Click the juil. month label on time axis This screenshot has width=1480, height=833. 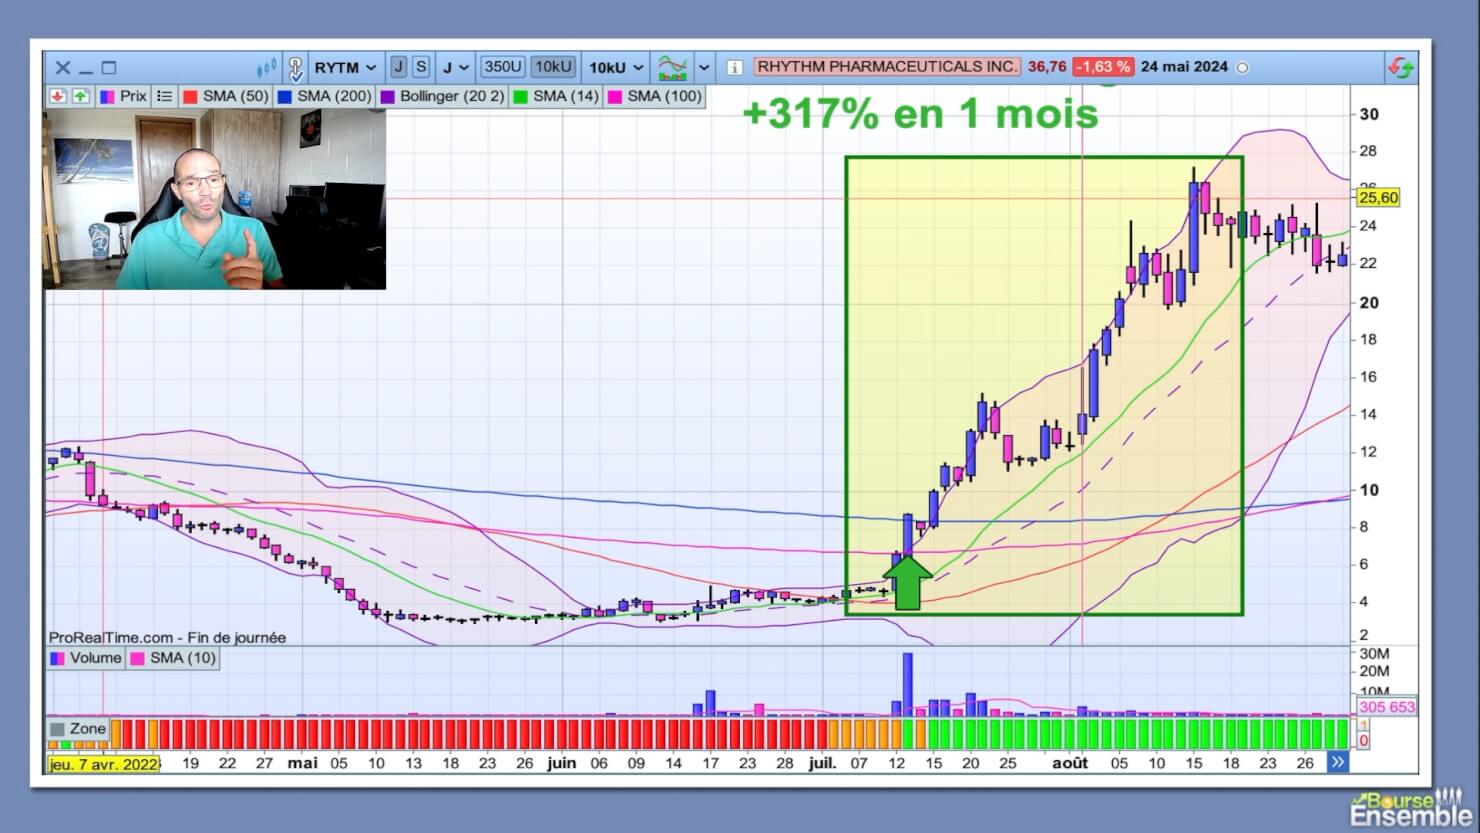[x=822, y=763]
